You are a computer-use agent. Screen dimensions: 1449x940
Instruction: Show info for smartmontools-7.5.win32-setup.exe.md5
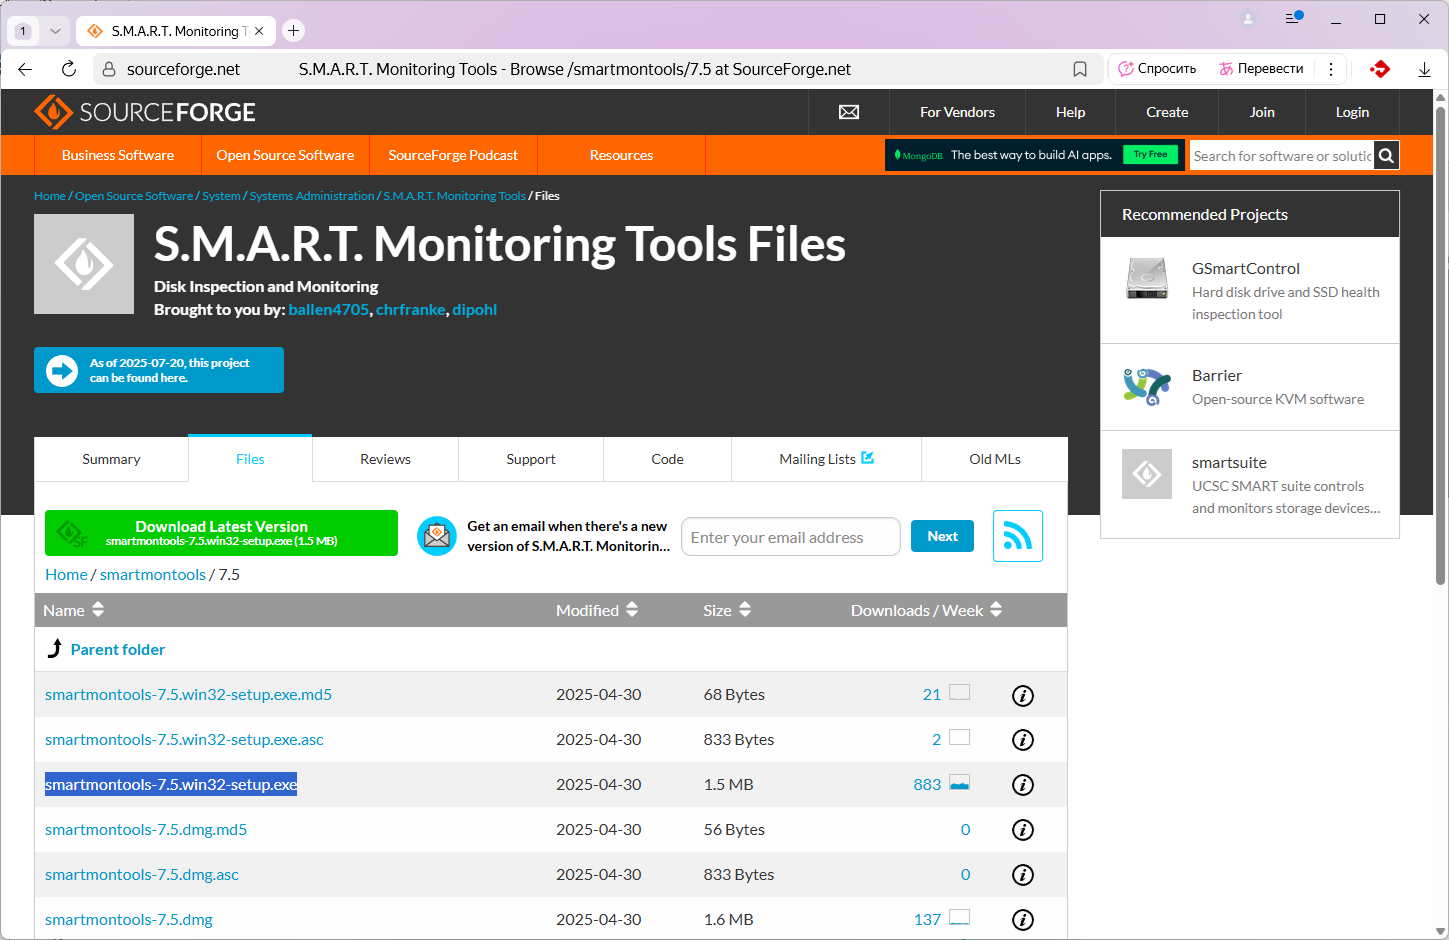(1023, 695)
